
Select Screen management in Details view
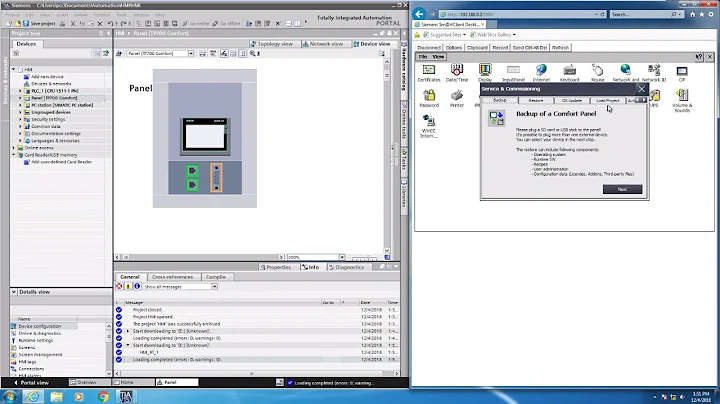pos(40,354)
